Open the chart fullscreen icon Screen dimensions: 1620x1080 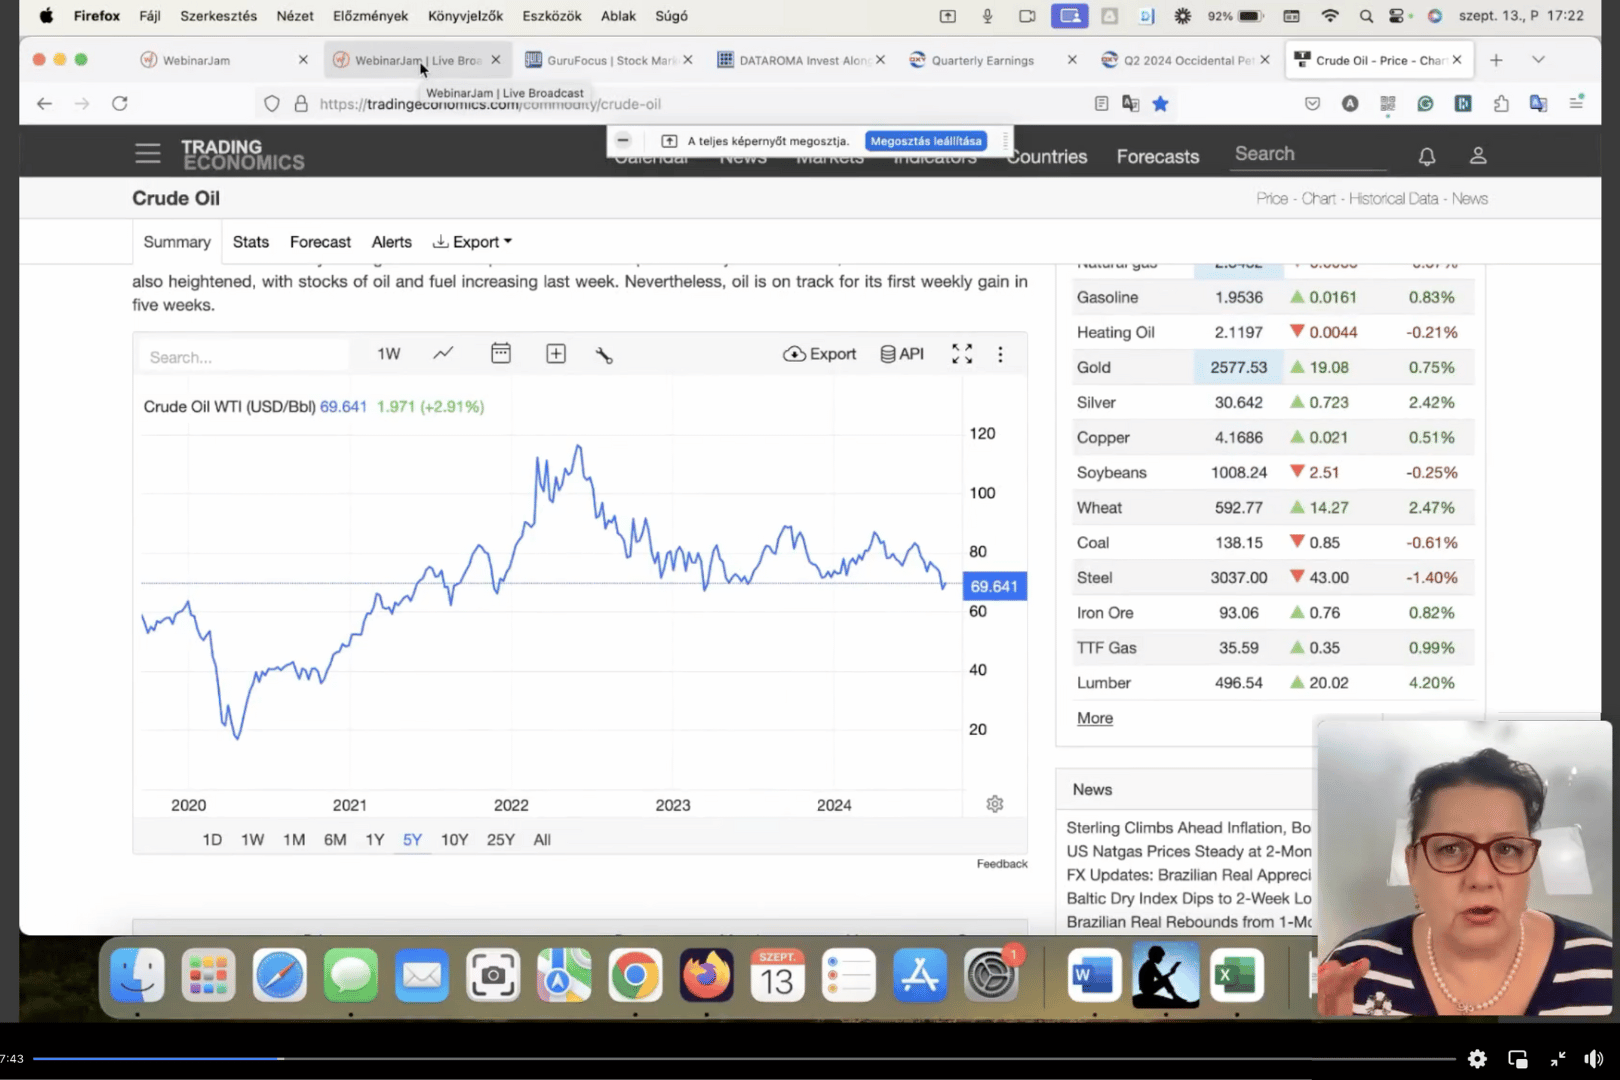coord(961,354)
